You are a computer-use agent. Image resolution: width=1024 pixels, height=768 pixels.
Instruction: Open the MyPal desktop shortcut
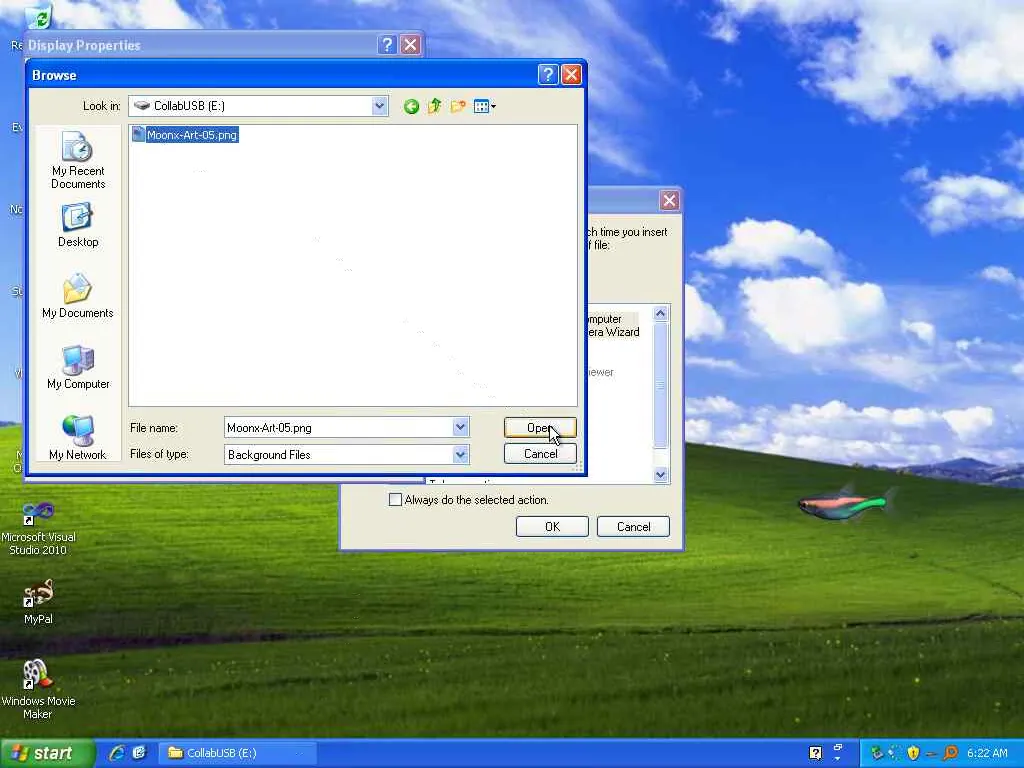(38, 601)
